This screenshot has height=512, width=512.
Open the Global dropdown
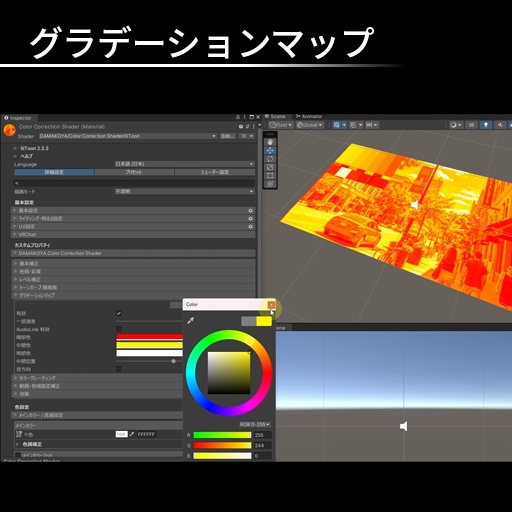coord(310,125)
